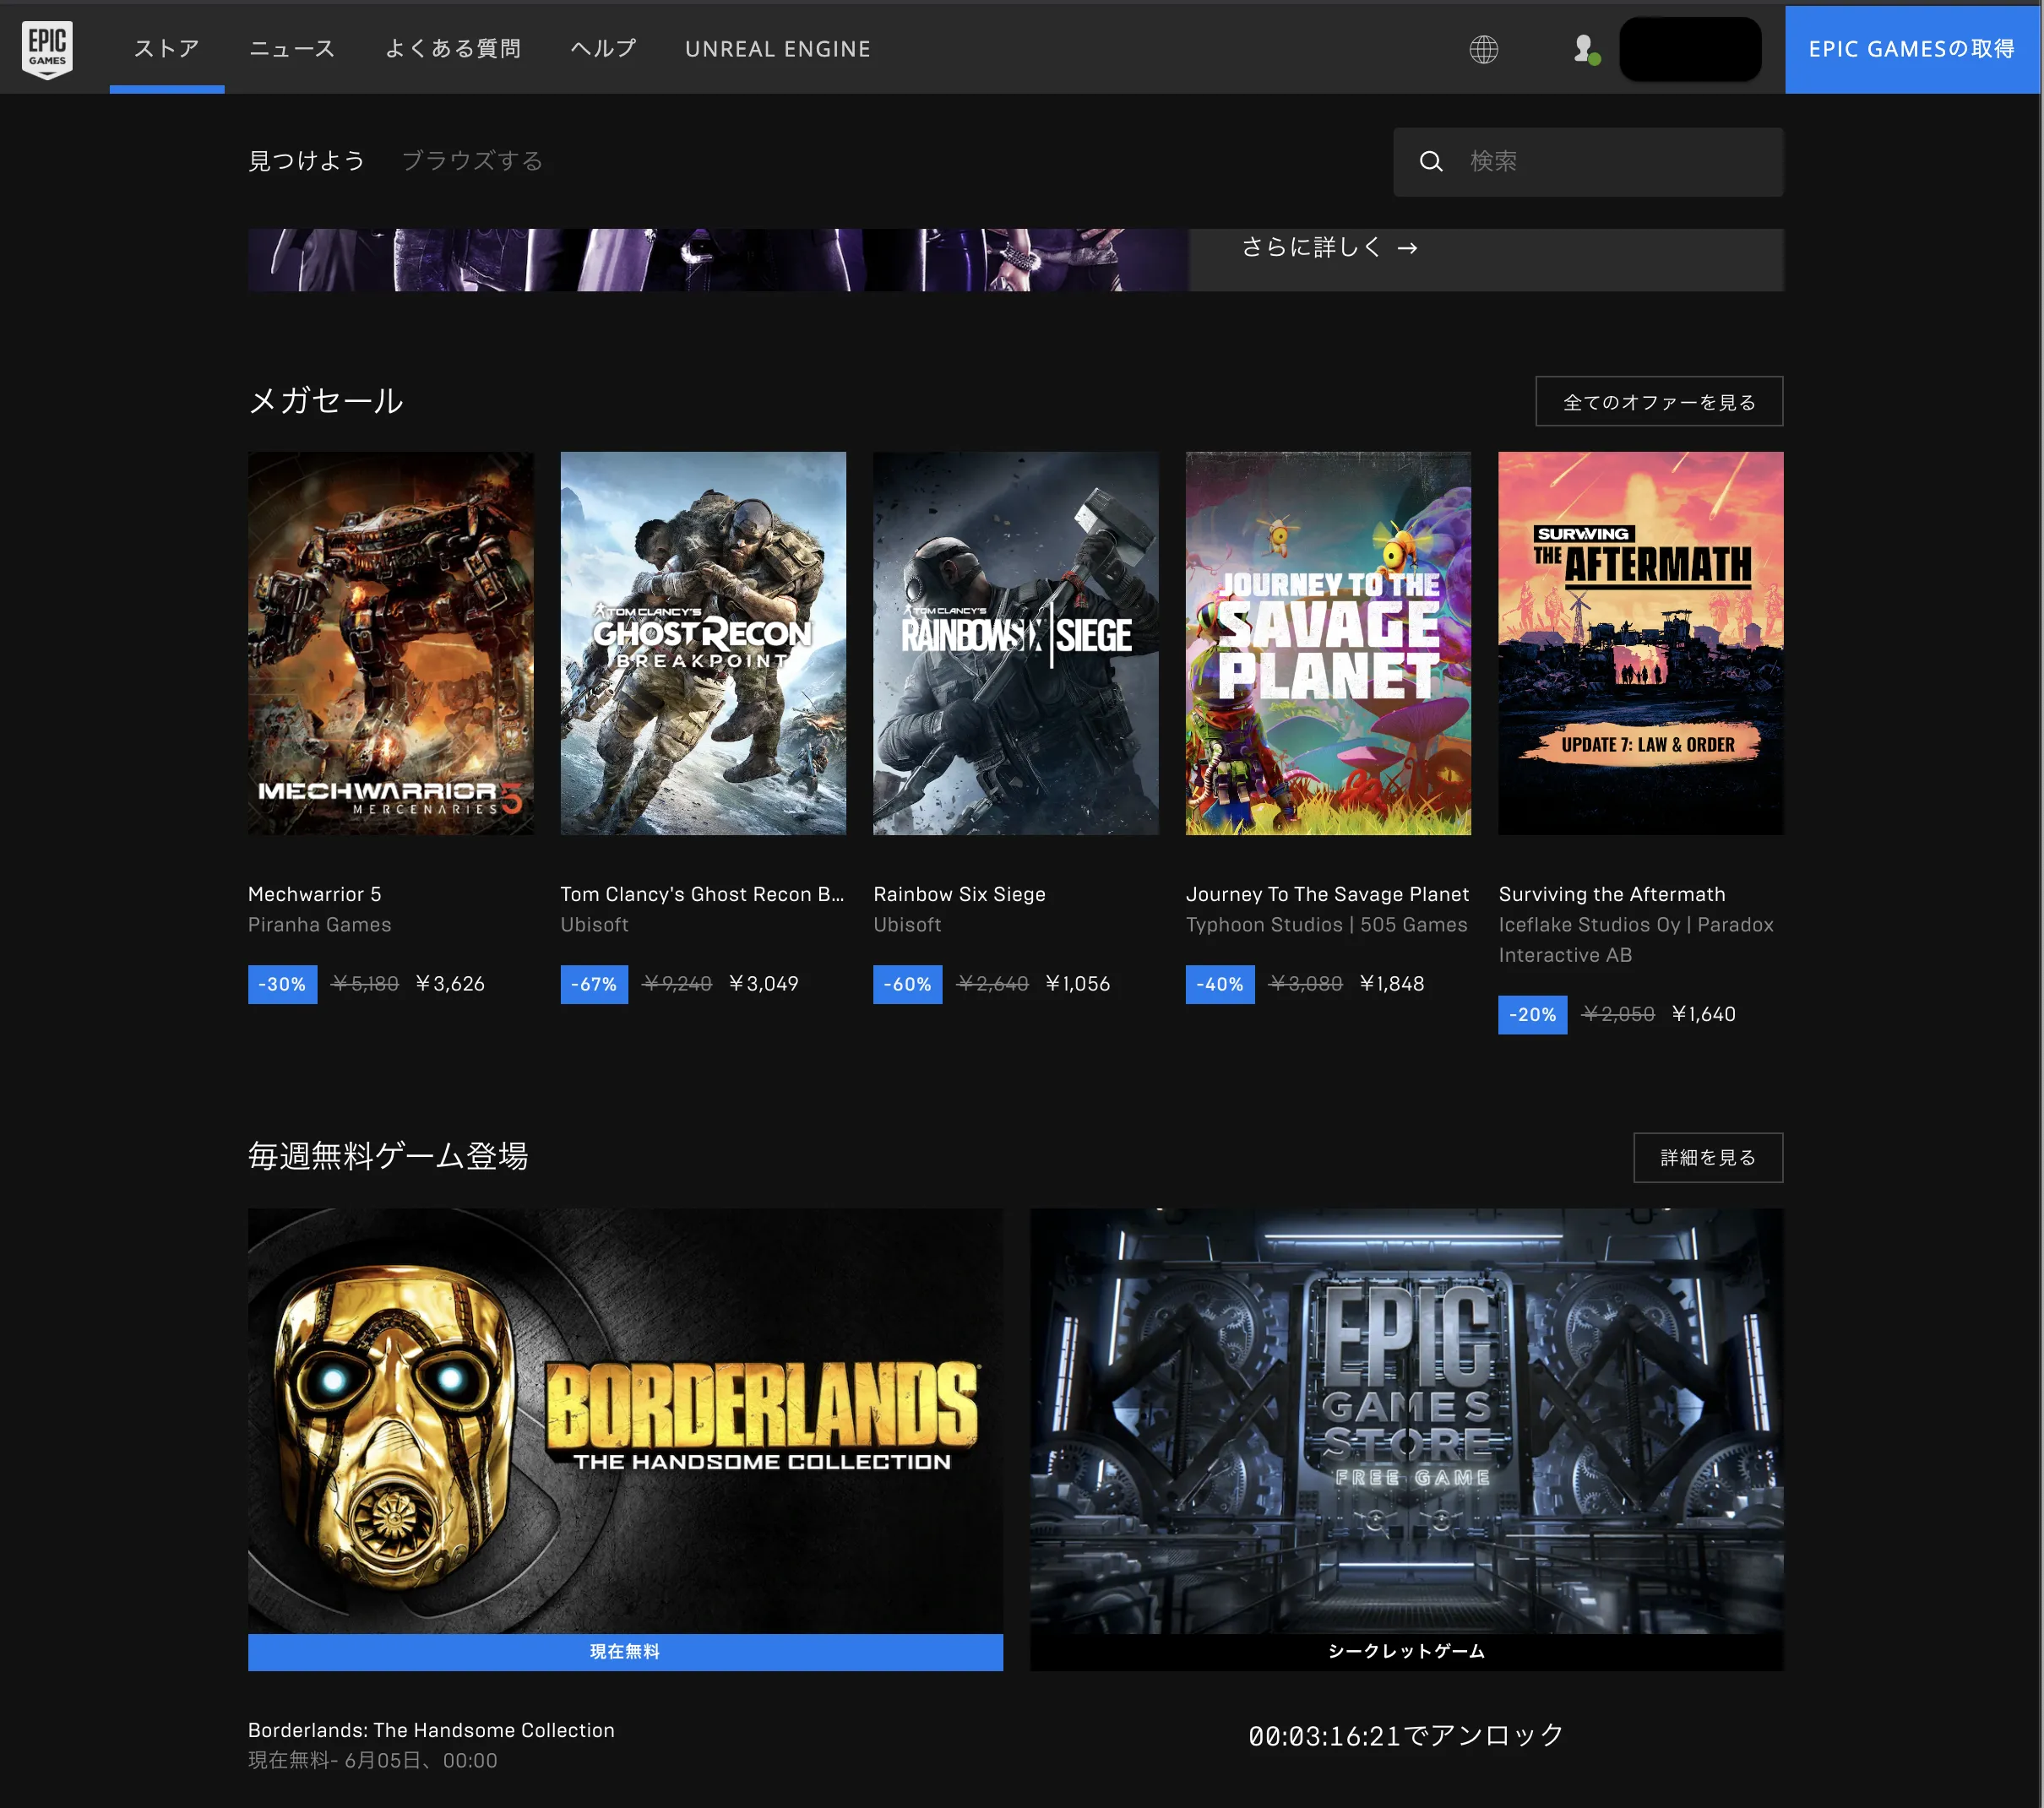Click Typhoon Studios | 505 Games text

1326,924
